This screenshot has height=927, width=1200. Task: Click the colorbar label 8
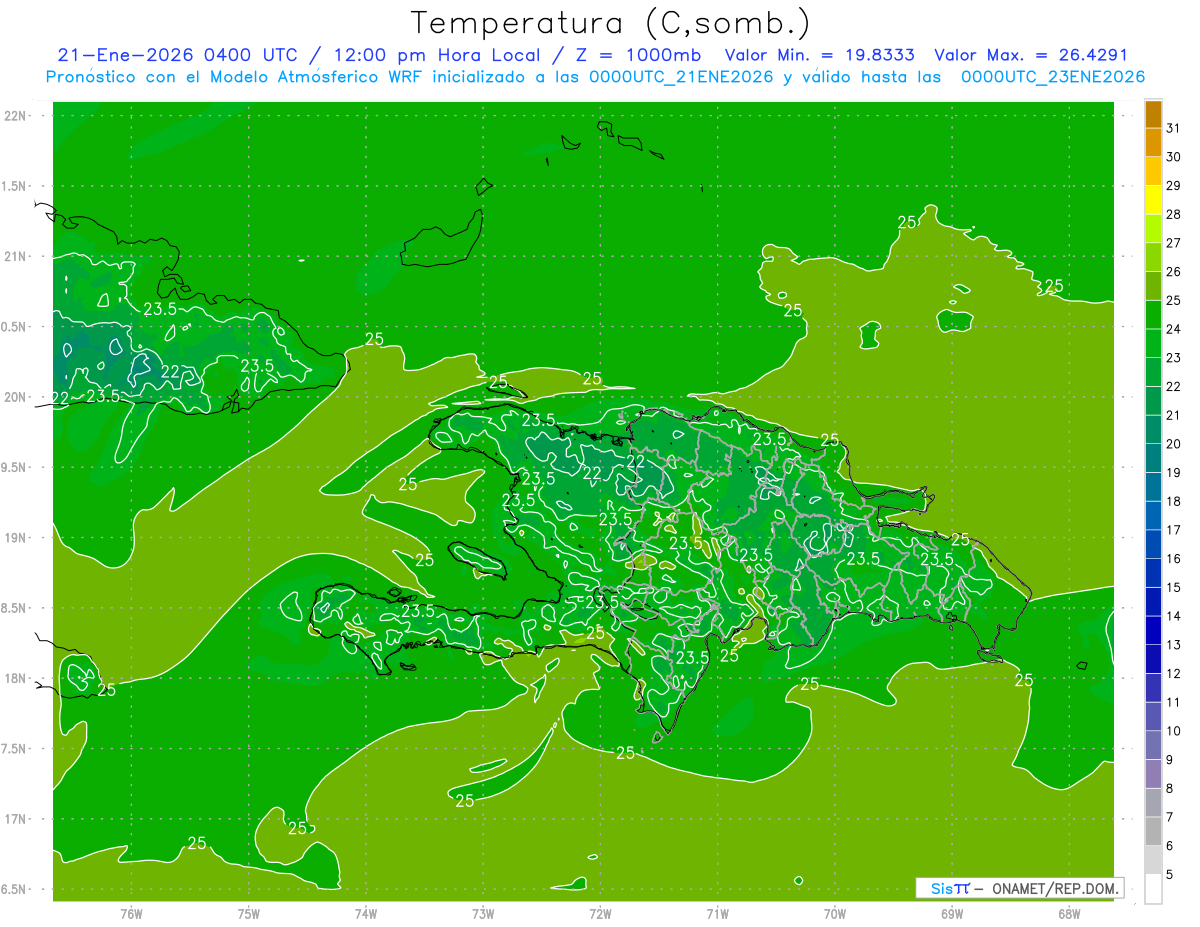click(x=1170, y=788)
